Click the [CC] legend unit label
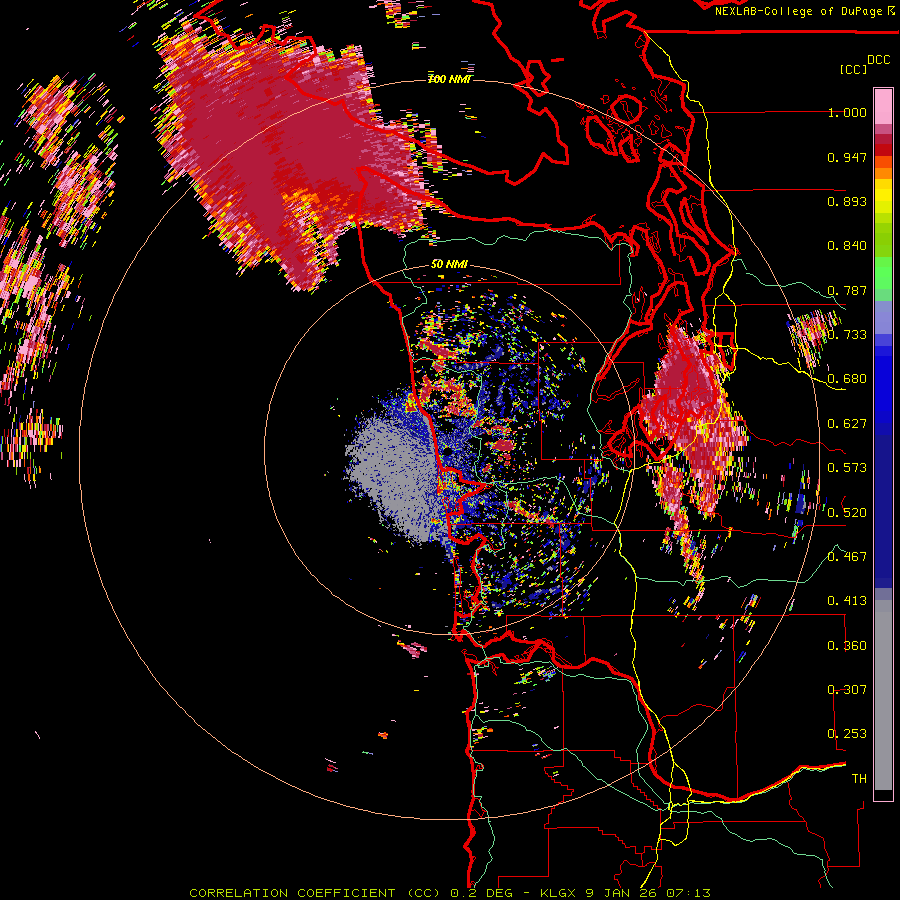Screen dimensions: 900x900 [853, 69]
